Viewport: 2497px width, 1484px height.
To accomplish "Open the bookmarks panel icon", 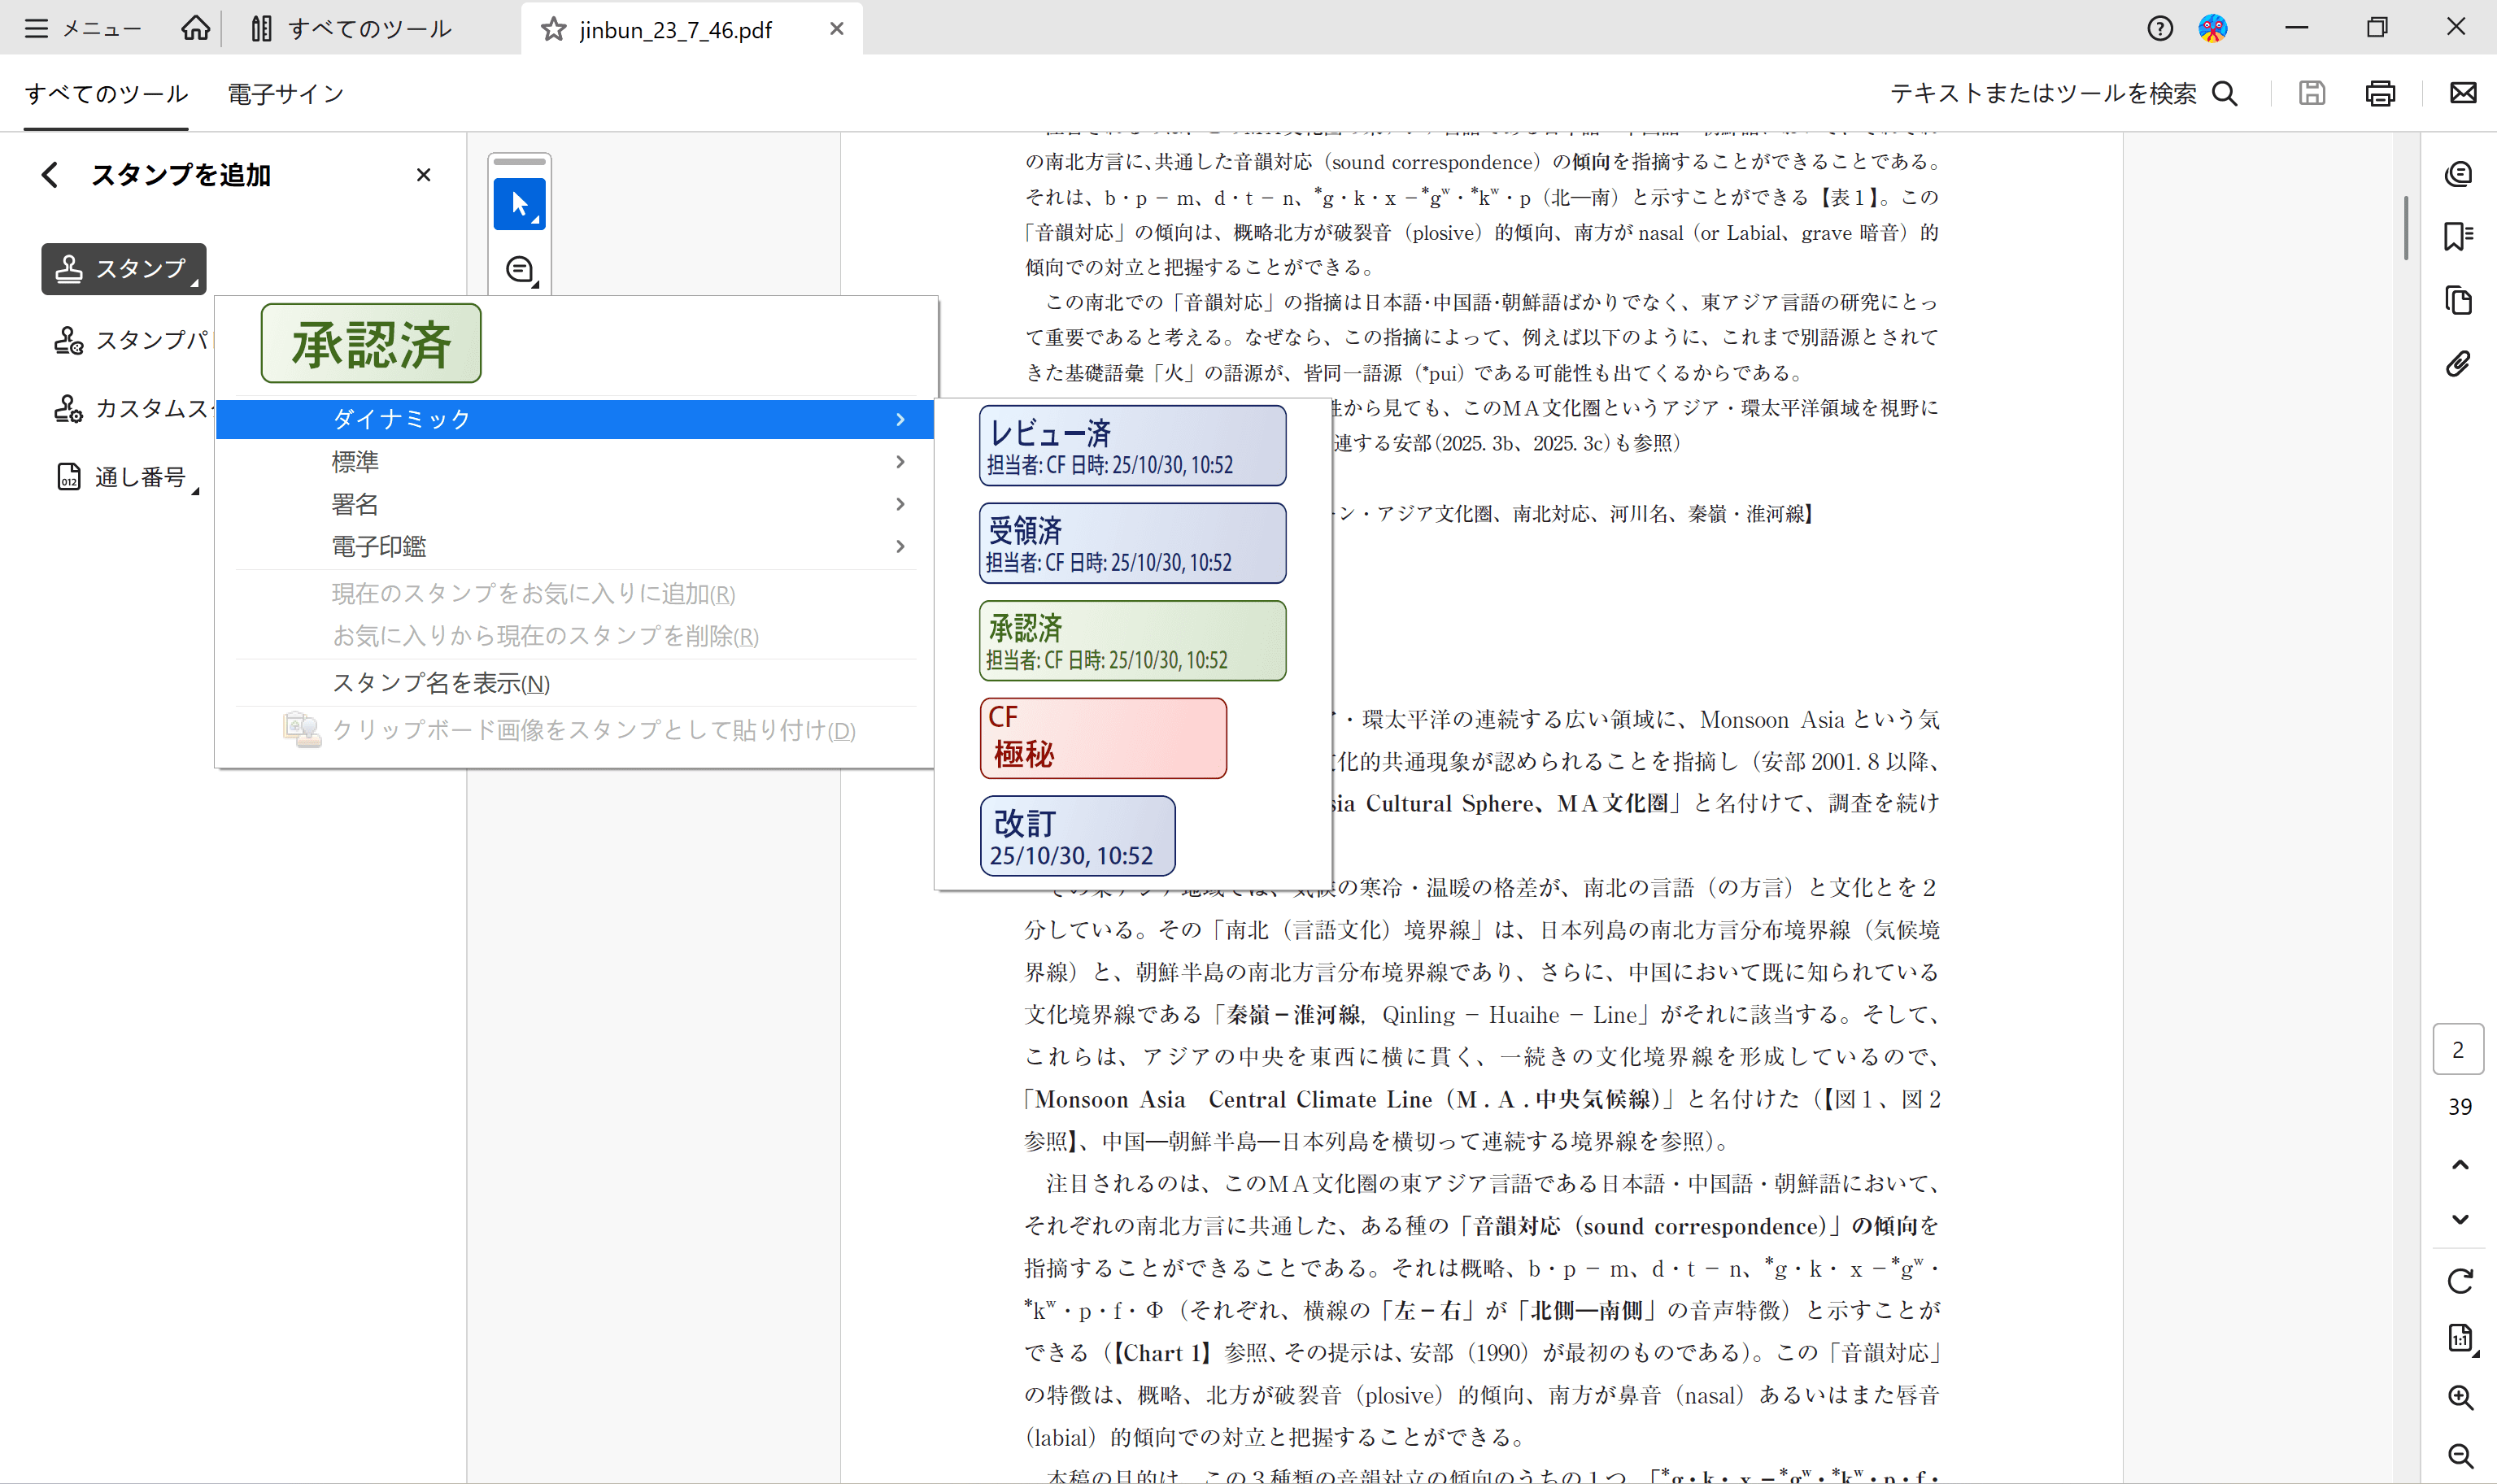I will pos(2459,234).
